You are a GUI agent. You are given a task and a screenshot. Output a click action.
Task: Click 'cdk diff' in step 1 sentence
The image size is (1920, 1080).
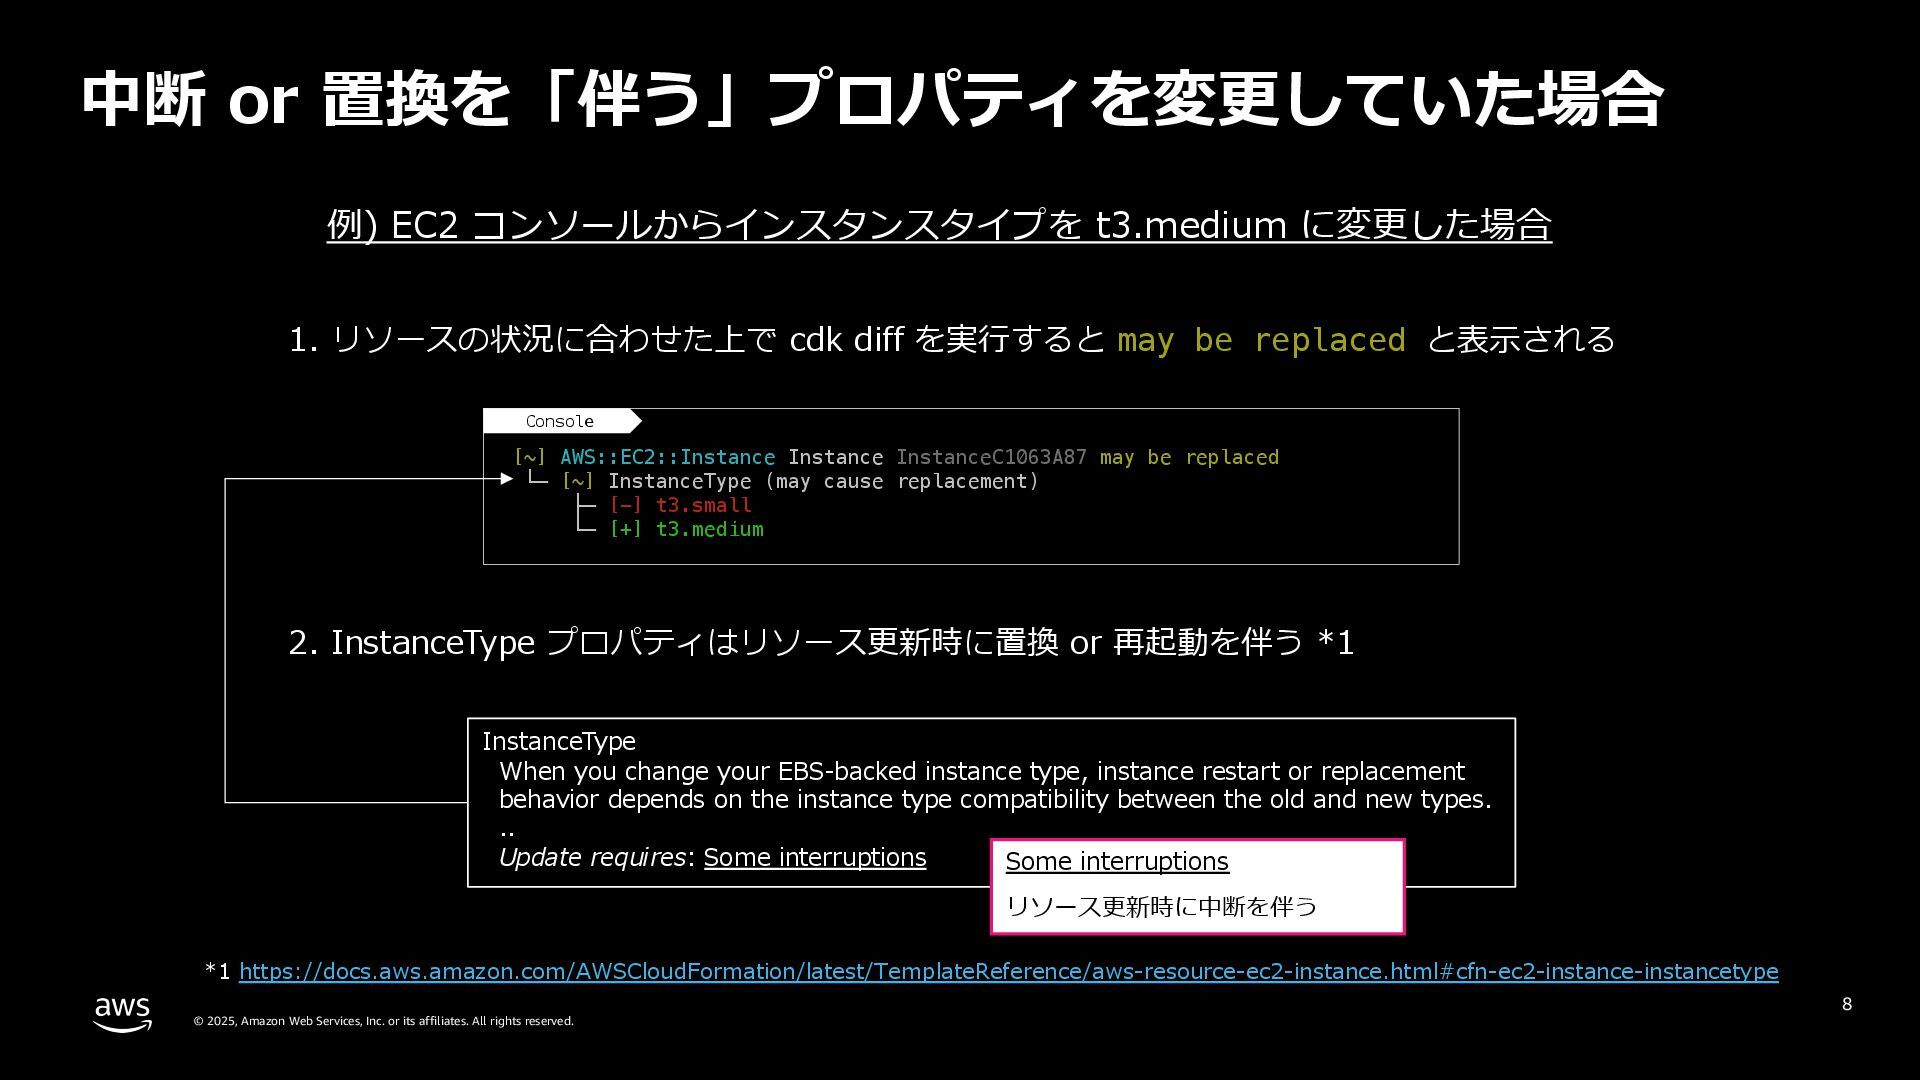847,339
